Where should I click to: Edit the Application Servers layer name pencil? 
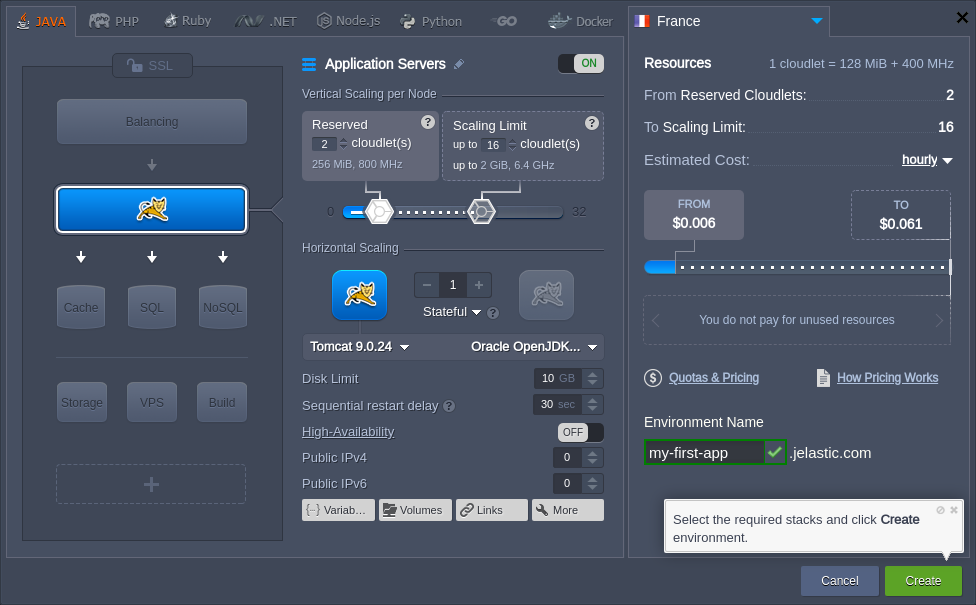(x=459, y=64)
